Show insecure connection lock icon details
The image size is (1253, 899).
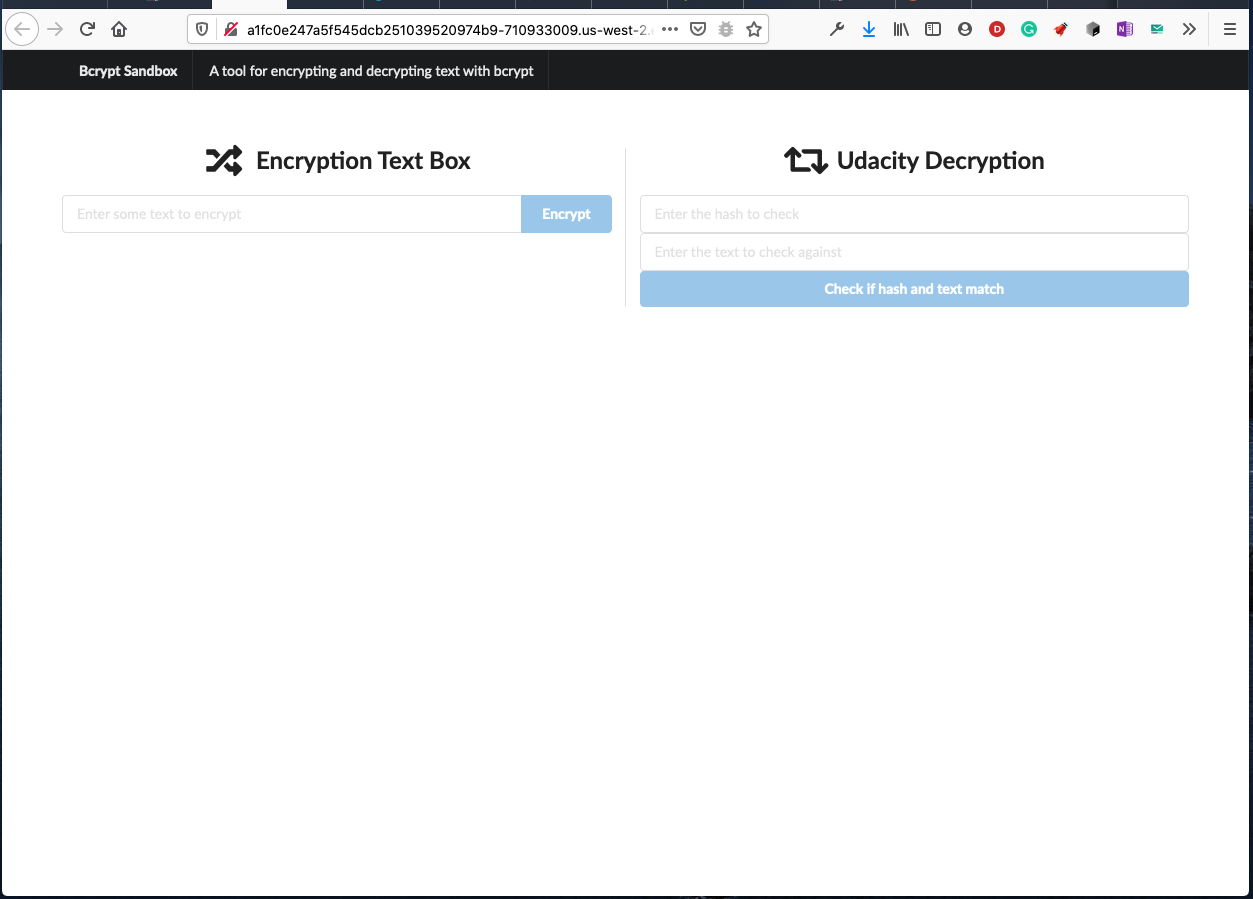coord(231,29)
